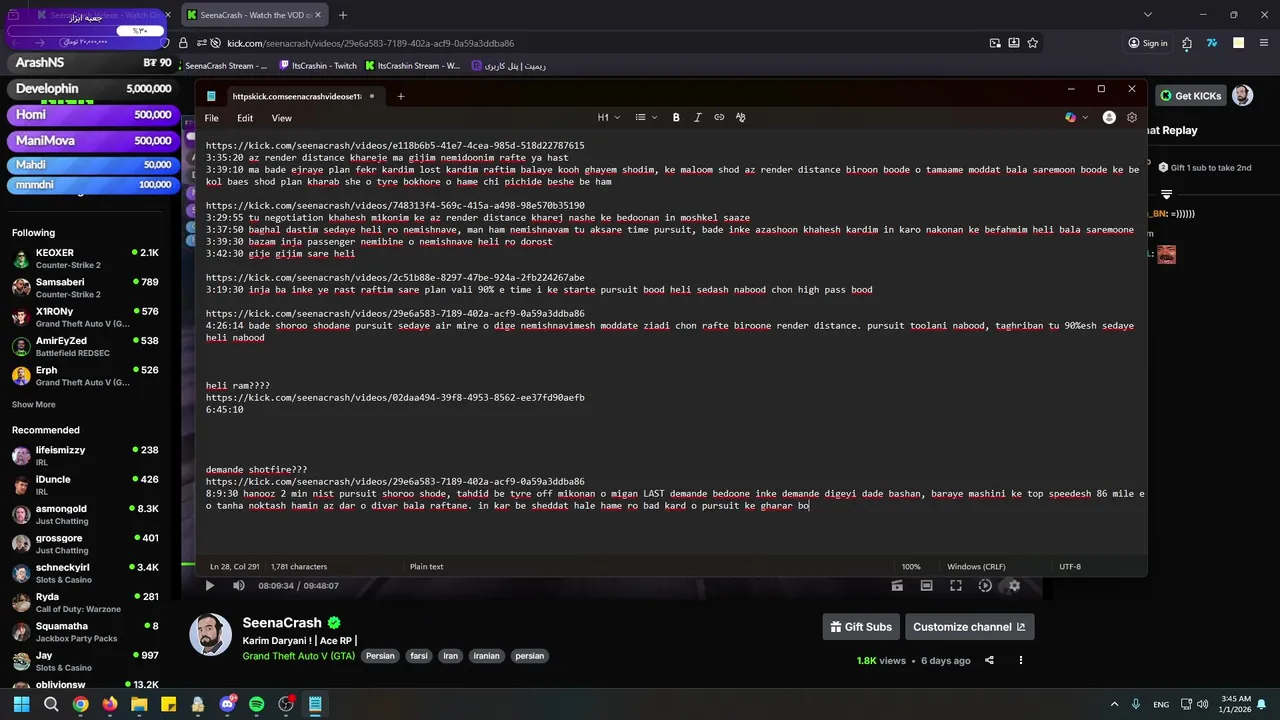This screenshot has width=1280, height=720.
Task: Change line ending Windows (CRLF)
Action: click(x=977, y=566)
